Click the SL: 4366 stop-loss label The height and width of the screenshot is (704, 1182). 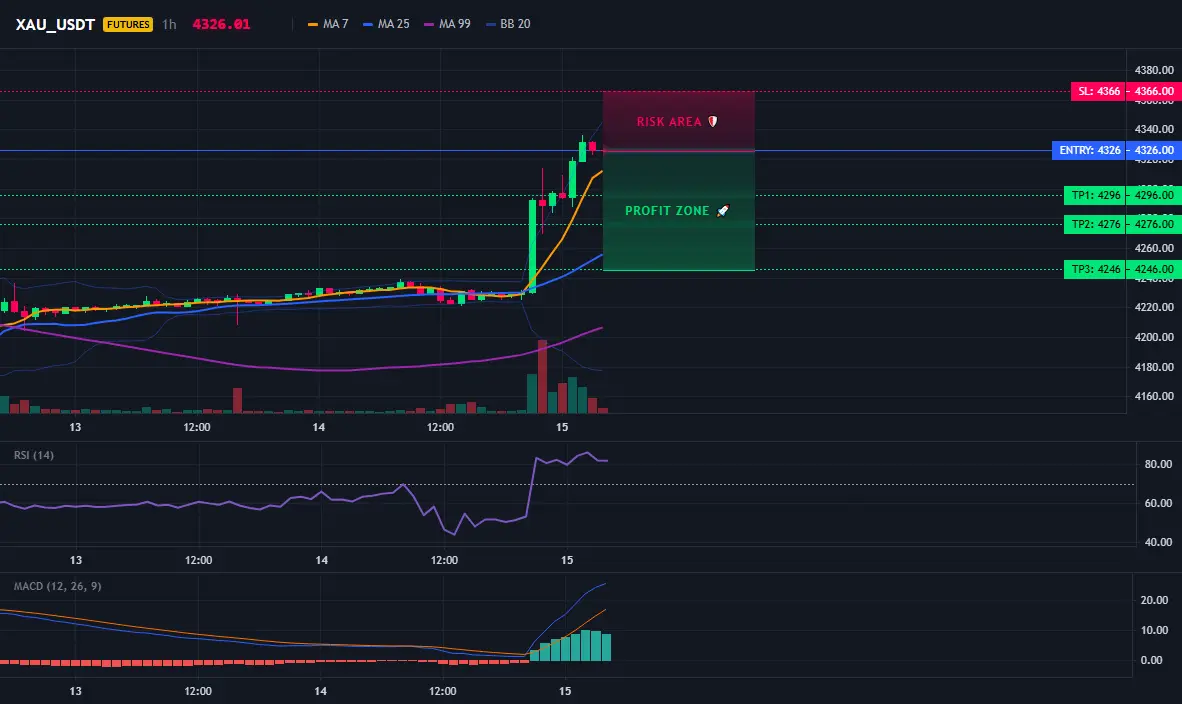1098,91
